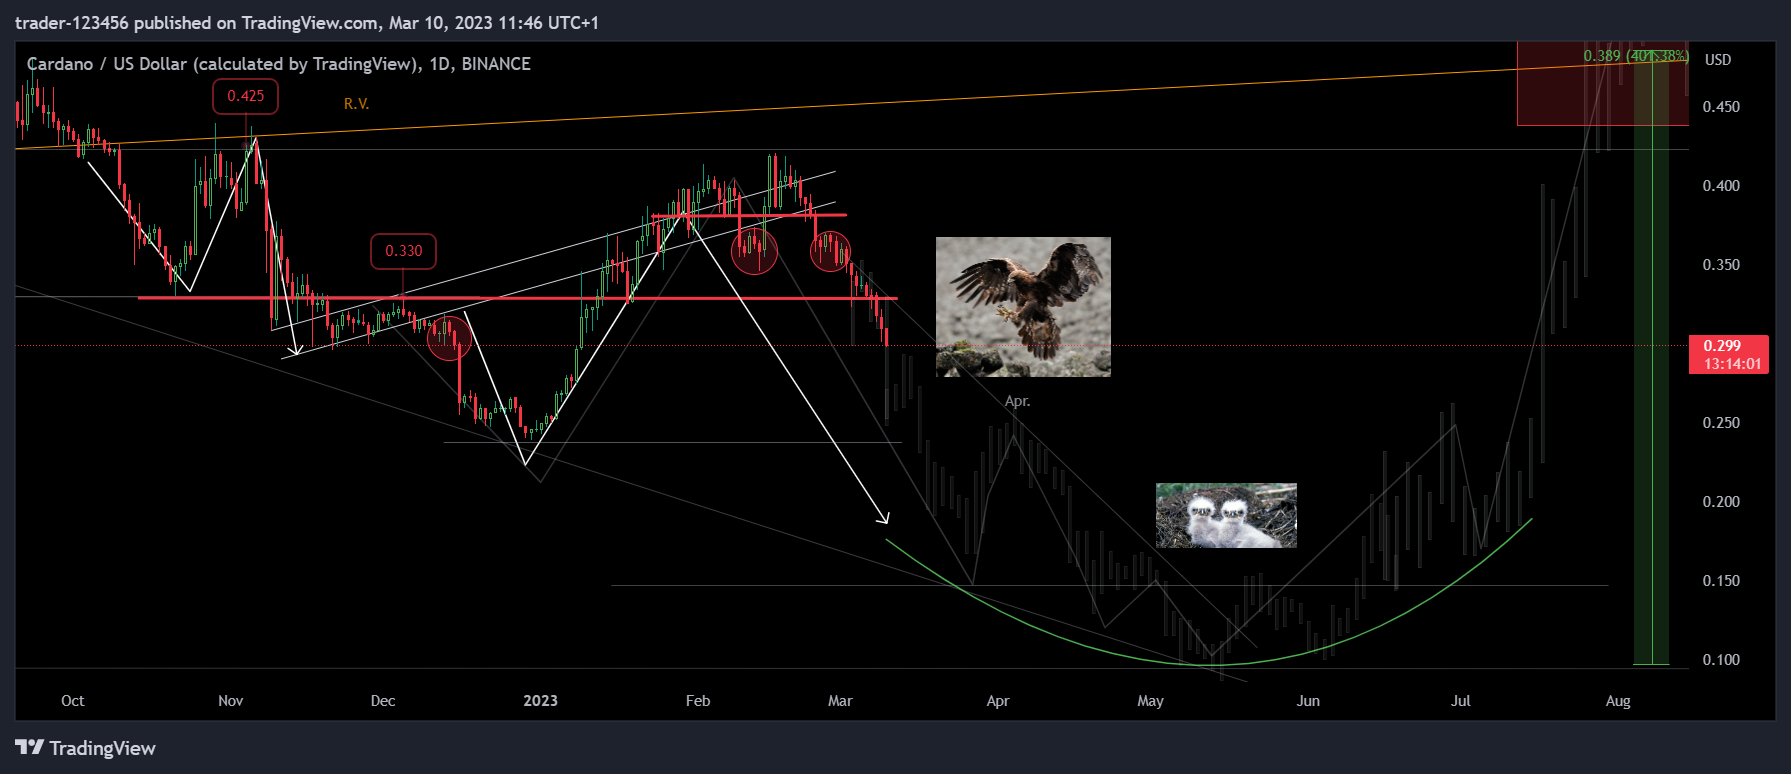Click the current price tag 0.299
Image resolution: width=1791 pixels, height=774 pixels.
tap(1729, 354)
